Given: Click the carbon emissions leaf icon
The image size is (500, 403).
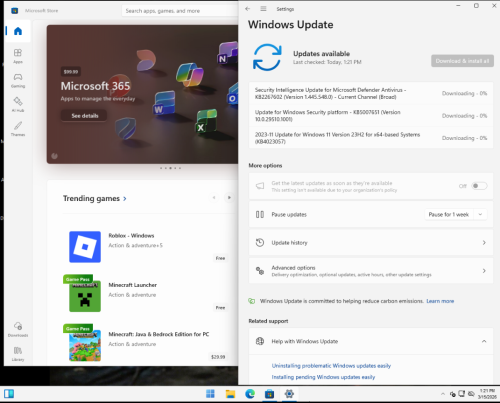Looking at the screenshot, I should click(252, 301).
